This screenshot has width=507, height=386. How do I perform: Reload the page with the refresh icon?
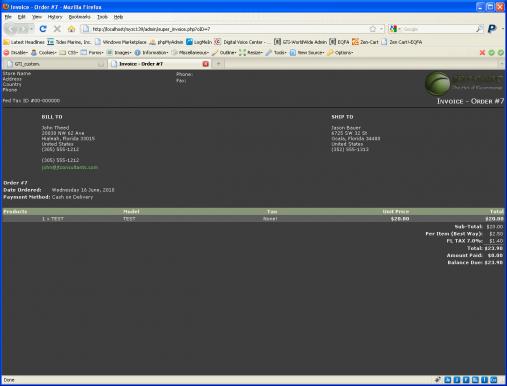click(43, 29)
